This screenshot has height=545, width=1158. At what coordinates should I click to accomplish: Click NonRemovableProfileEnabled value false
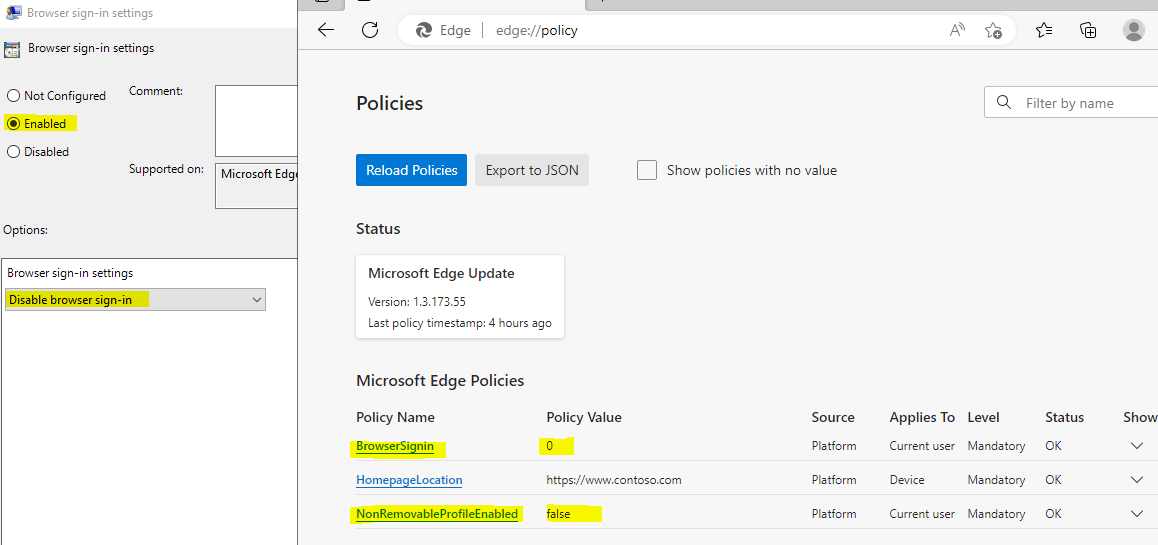[560, 514]
